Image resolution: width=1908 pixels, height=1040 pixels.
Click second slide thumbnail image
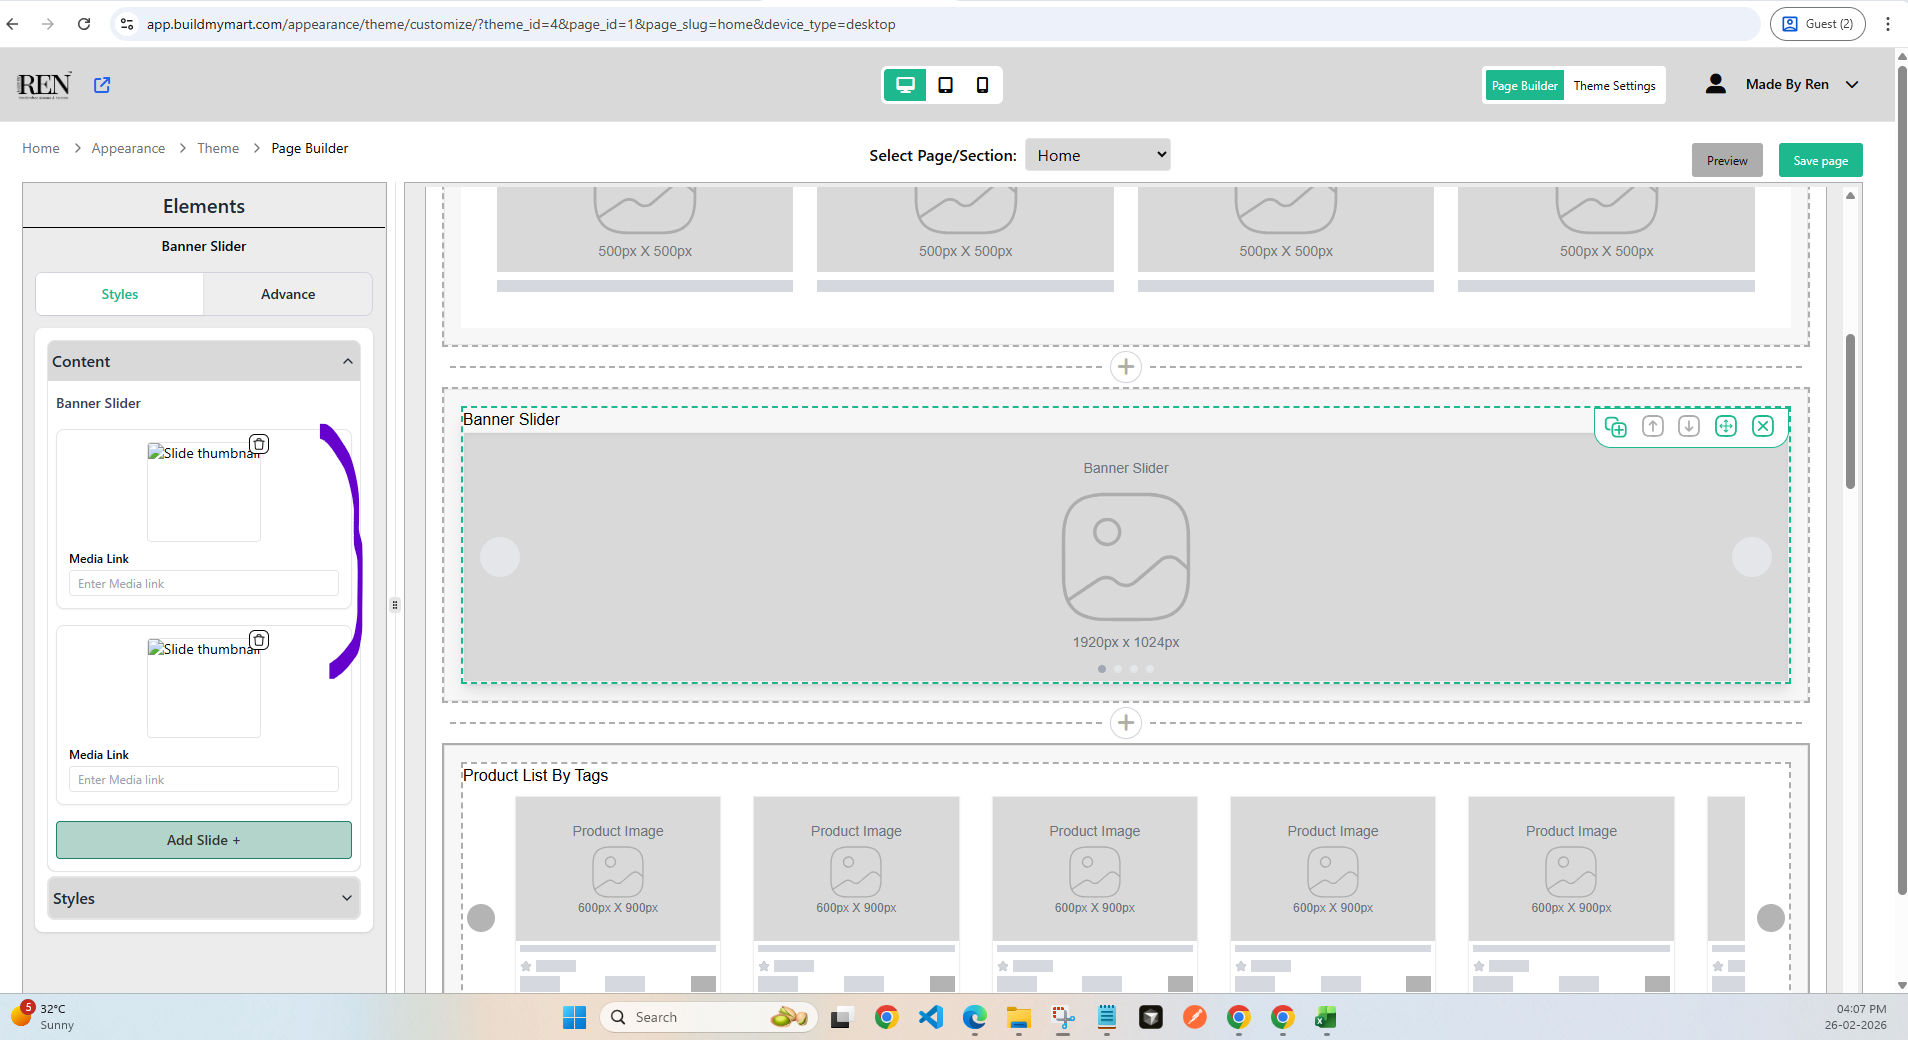coord(204,688)
